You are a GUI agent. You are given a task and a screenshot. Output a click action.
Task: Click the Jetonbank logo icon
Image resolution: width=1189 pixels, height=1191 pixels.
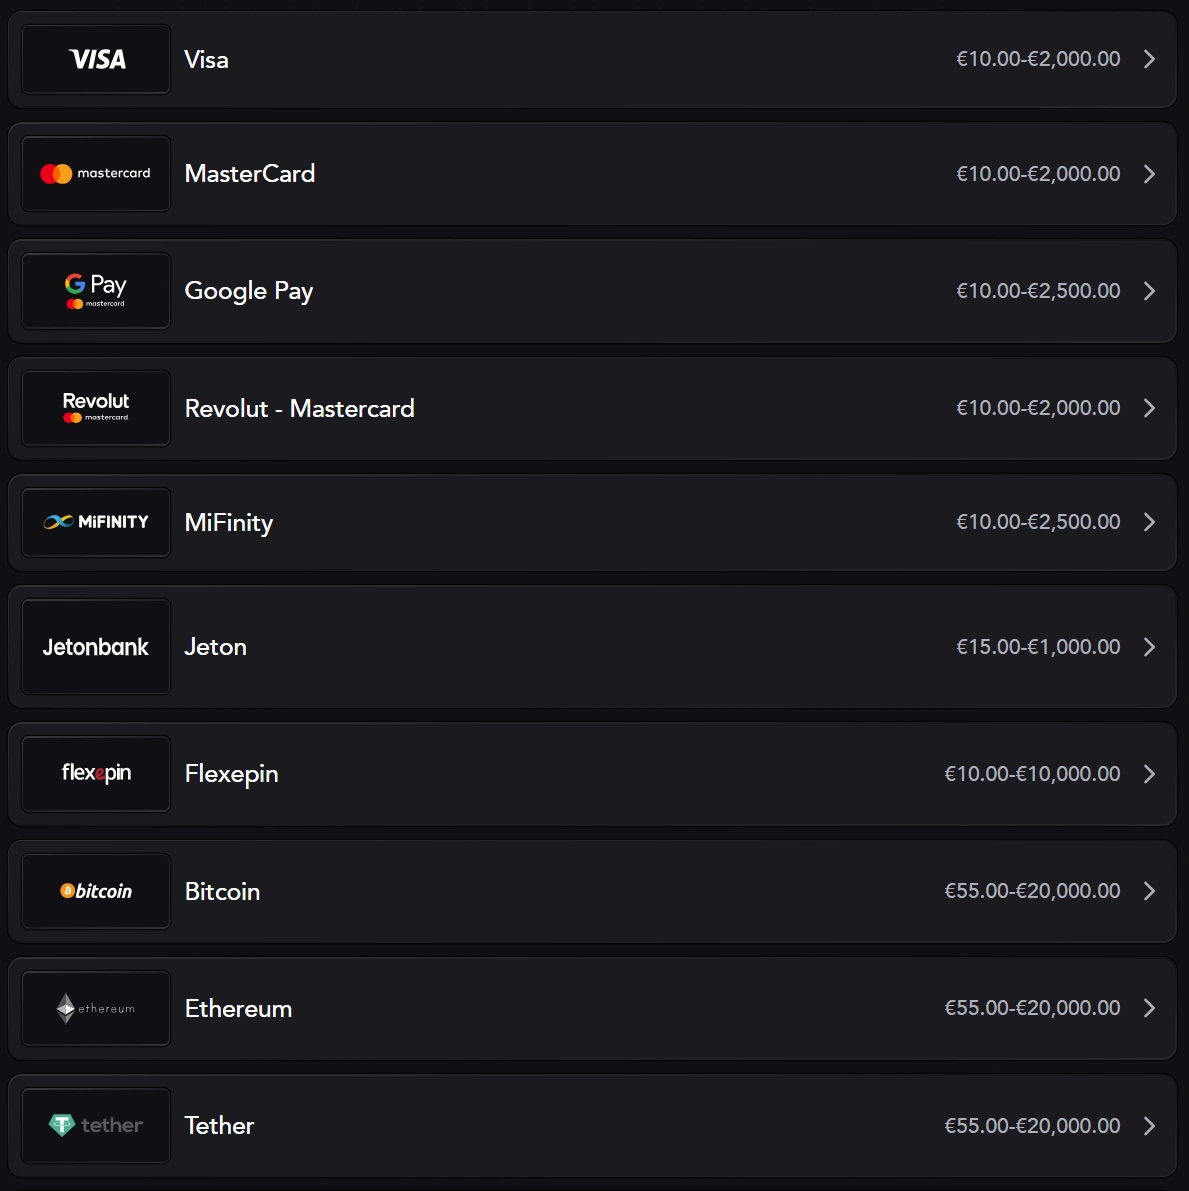click(x=96, y=647)
